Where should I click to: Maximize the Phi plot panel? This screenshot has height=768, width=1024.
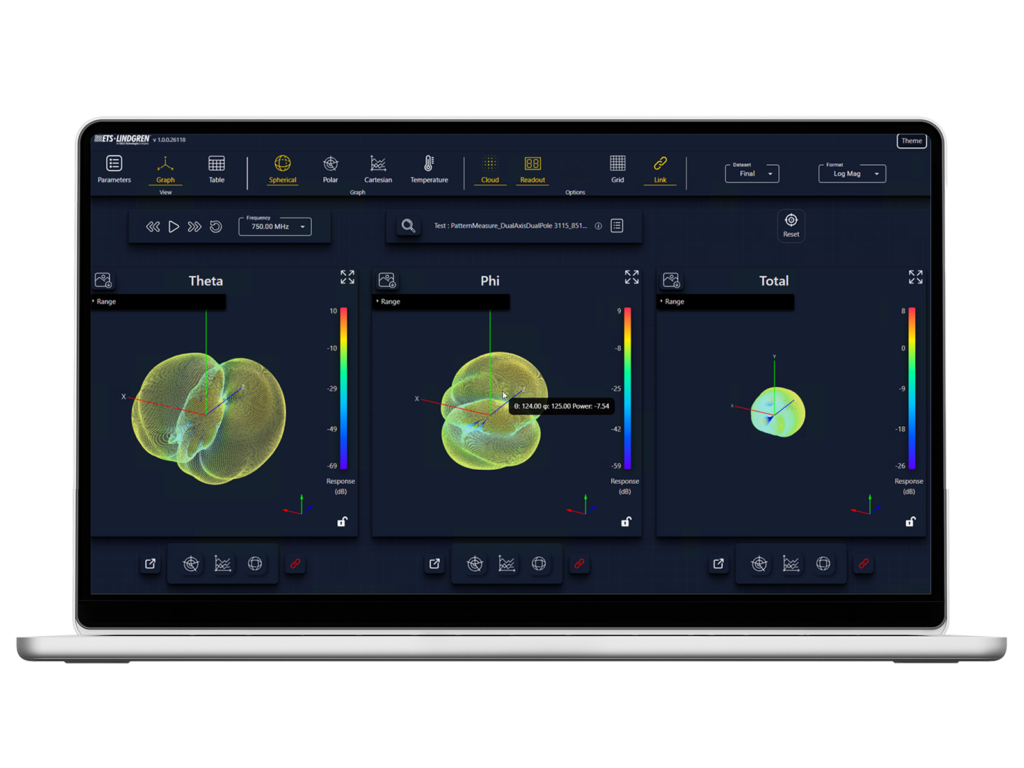click(x=632, y=277)
